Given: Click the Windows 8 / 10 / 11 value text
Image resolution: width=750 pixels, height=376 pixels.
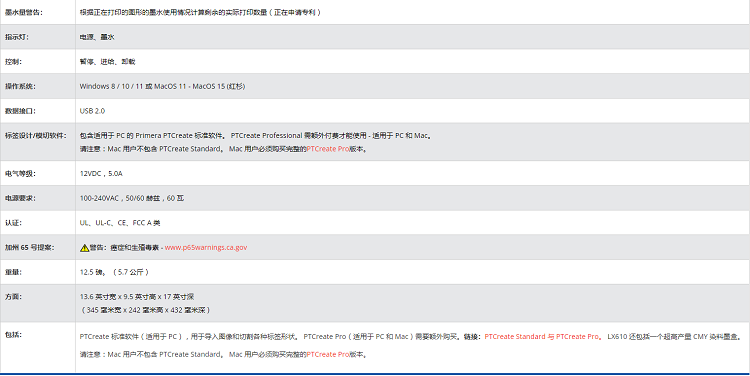Looking at the screenshot, I should pos(162,86).
